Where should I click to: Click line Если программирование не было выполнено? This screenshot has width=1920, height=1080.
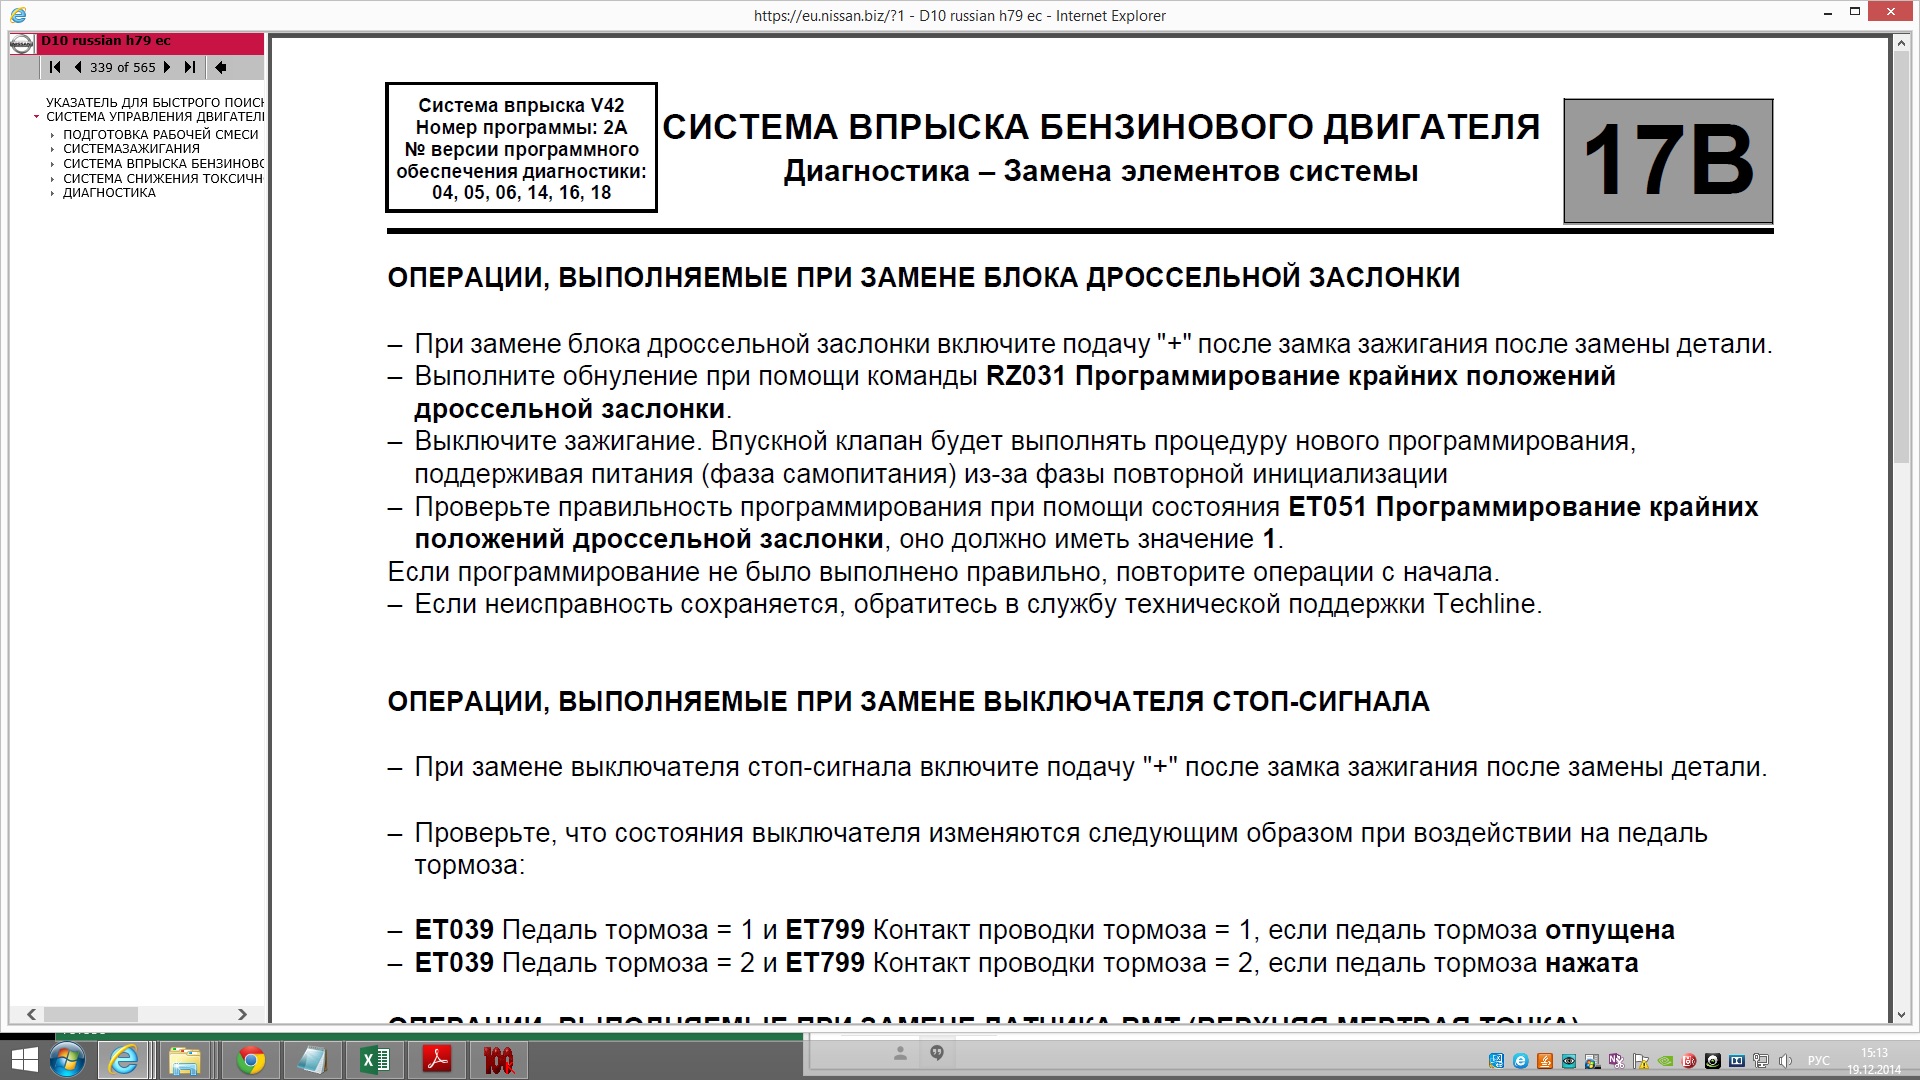point(943,572)
